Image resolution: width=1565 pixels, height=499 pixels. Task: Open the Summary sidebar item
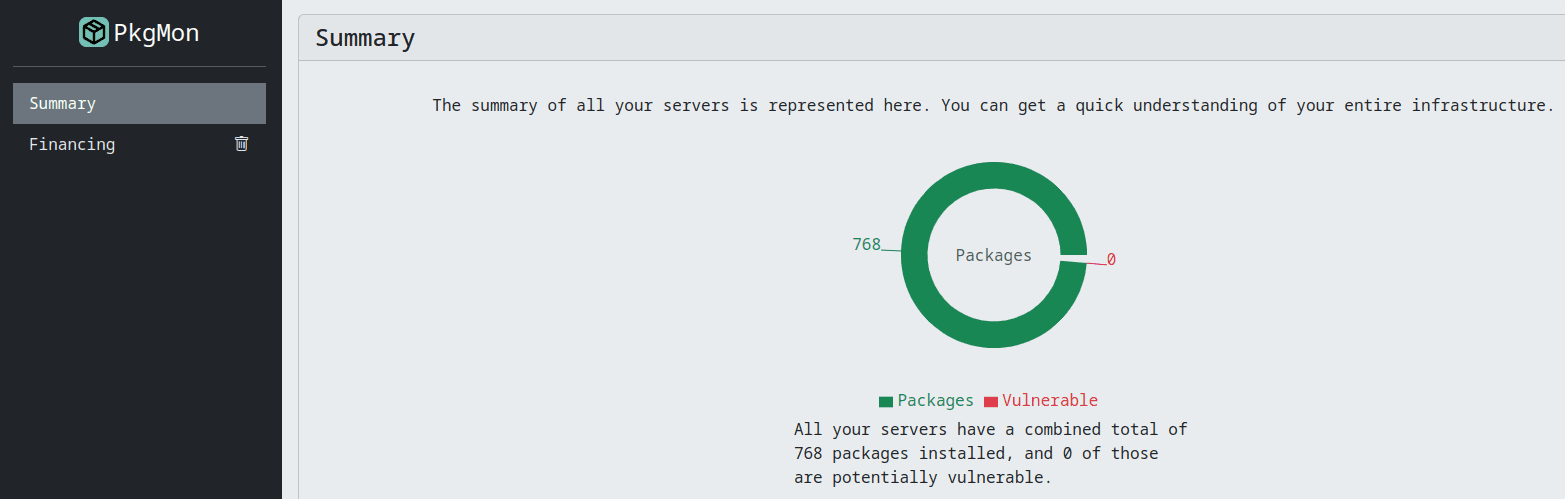[x=139, y=103]
